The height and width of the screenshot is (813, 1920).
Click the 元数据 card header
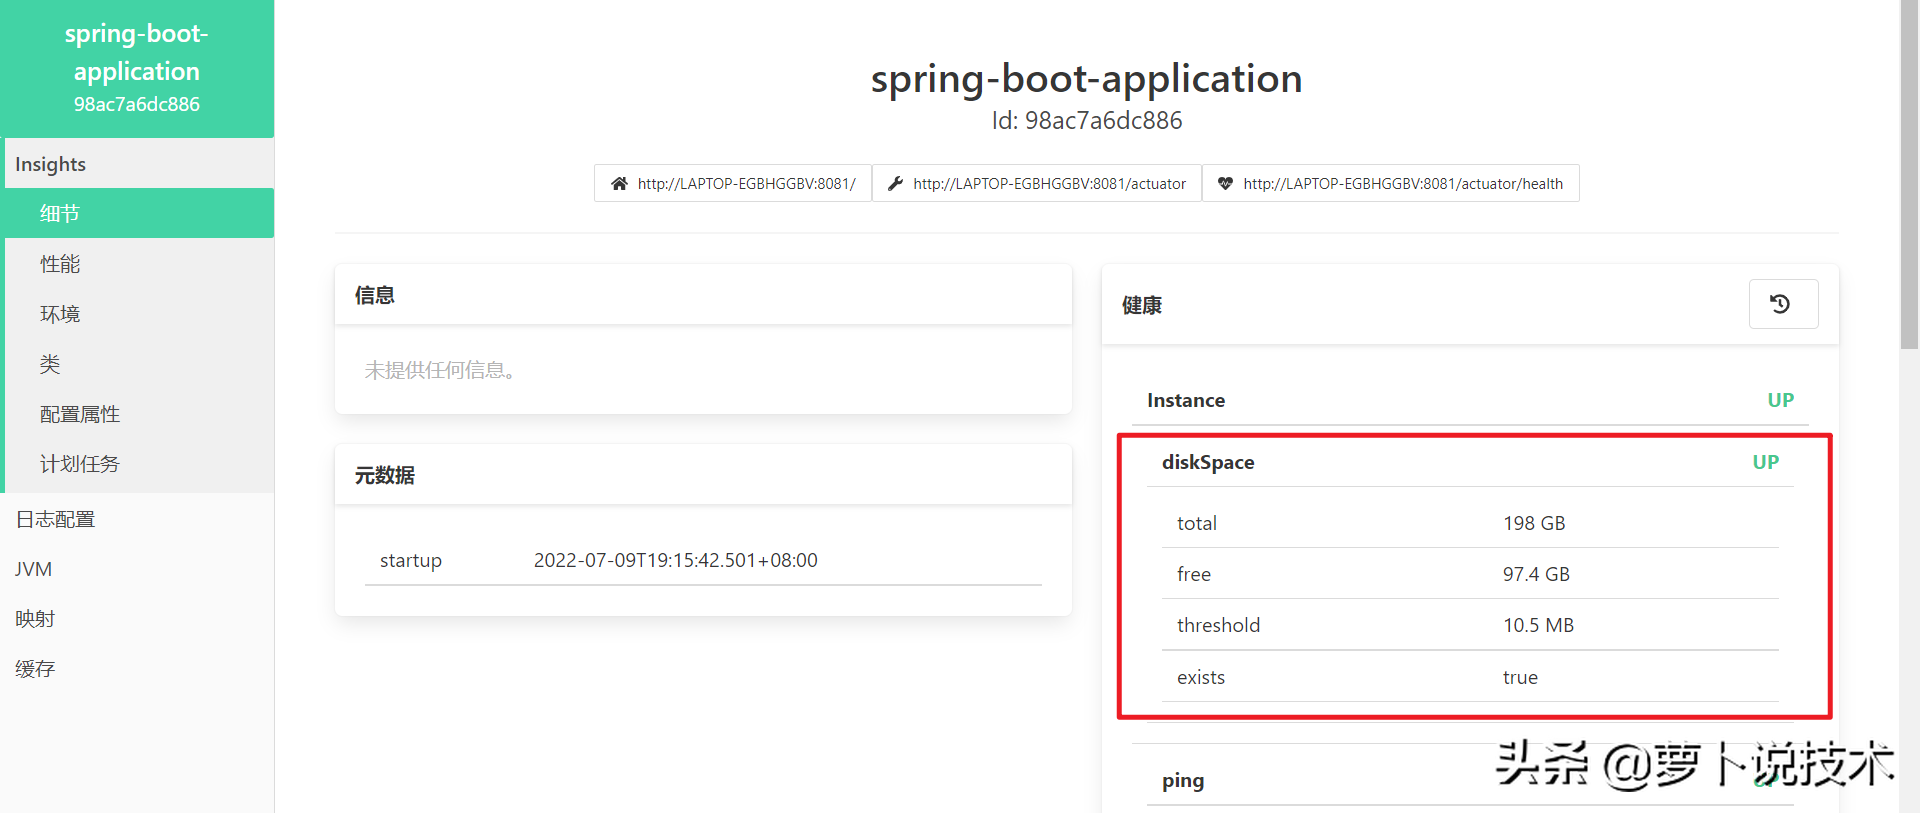click(x=703, y=475)
